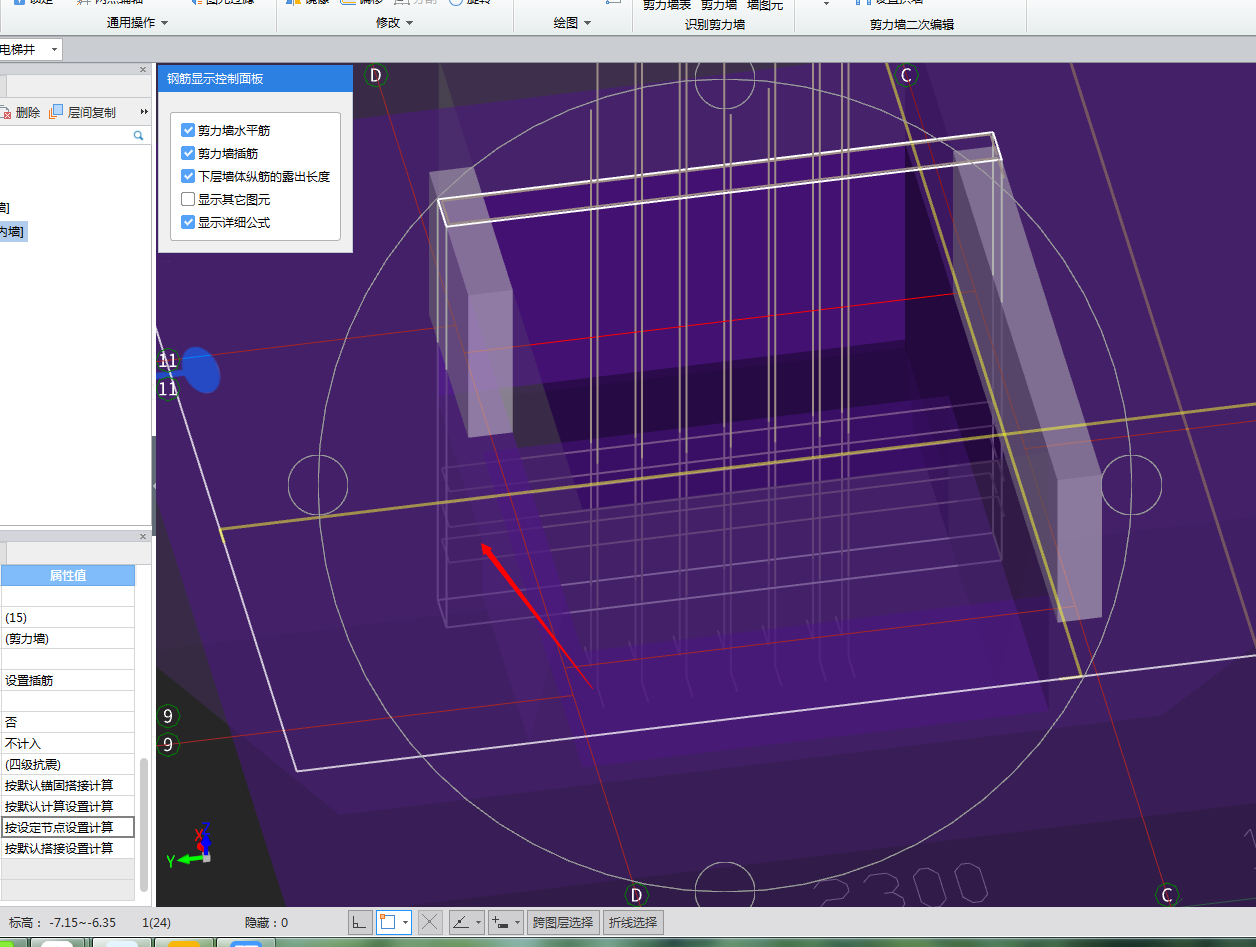Close the upper component list panel

tap(143, 70)
